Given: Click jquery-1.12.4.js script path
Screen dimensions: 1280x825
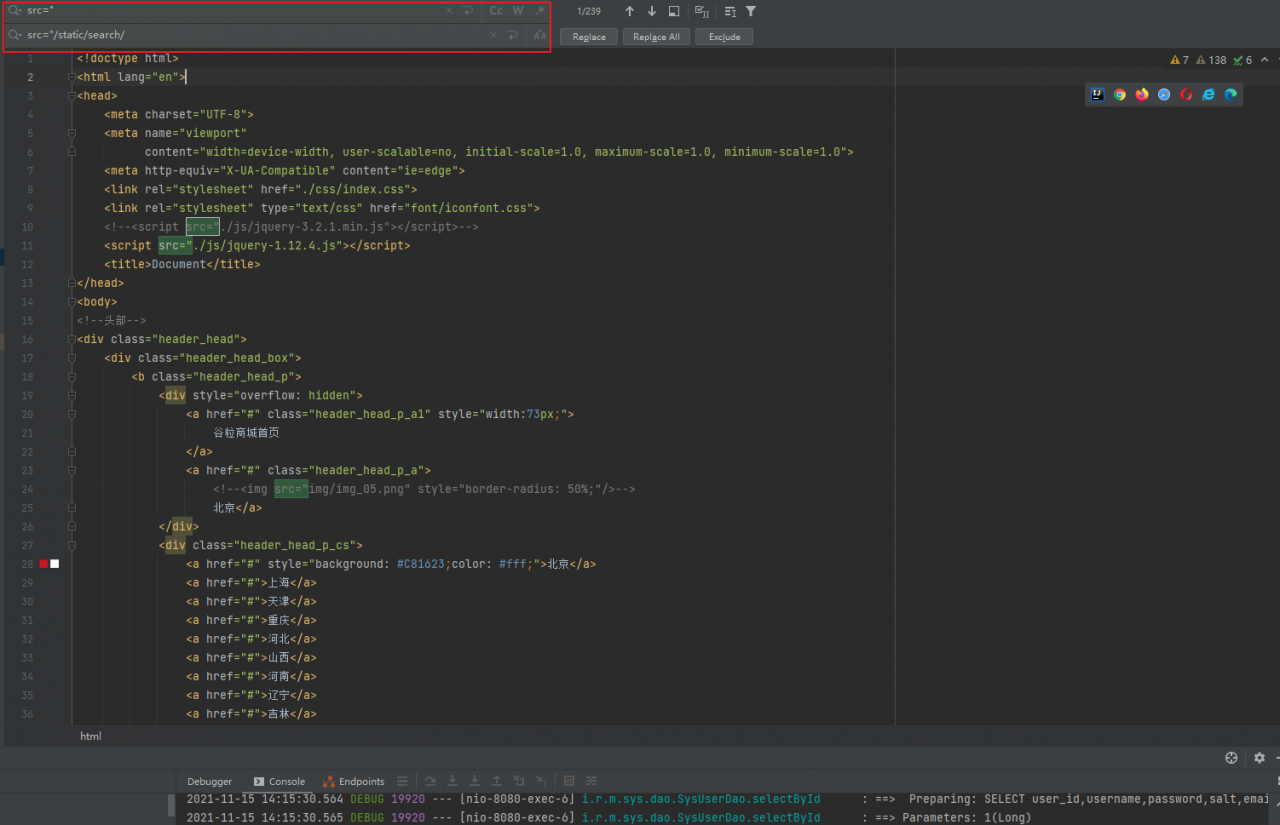Looking at the screenshot, I should 264,245.
